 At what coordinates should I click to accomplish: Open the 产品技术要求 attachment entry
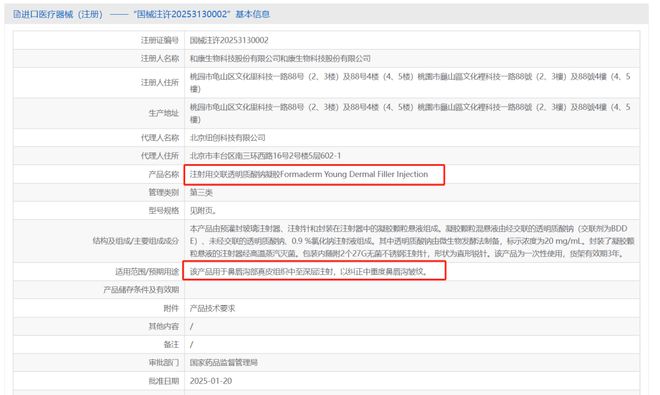(x=212, y=308)
